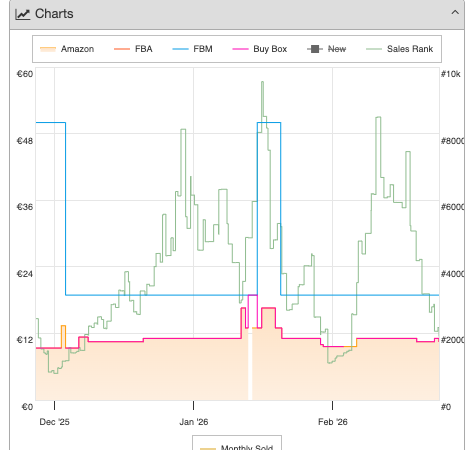
Task: Toggle the Buy Box series in the legend
Action: (x=259, y=49)
